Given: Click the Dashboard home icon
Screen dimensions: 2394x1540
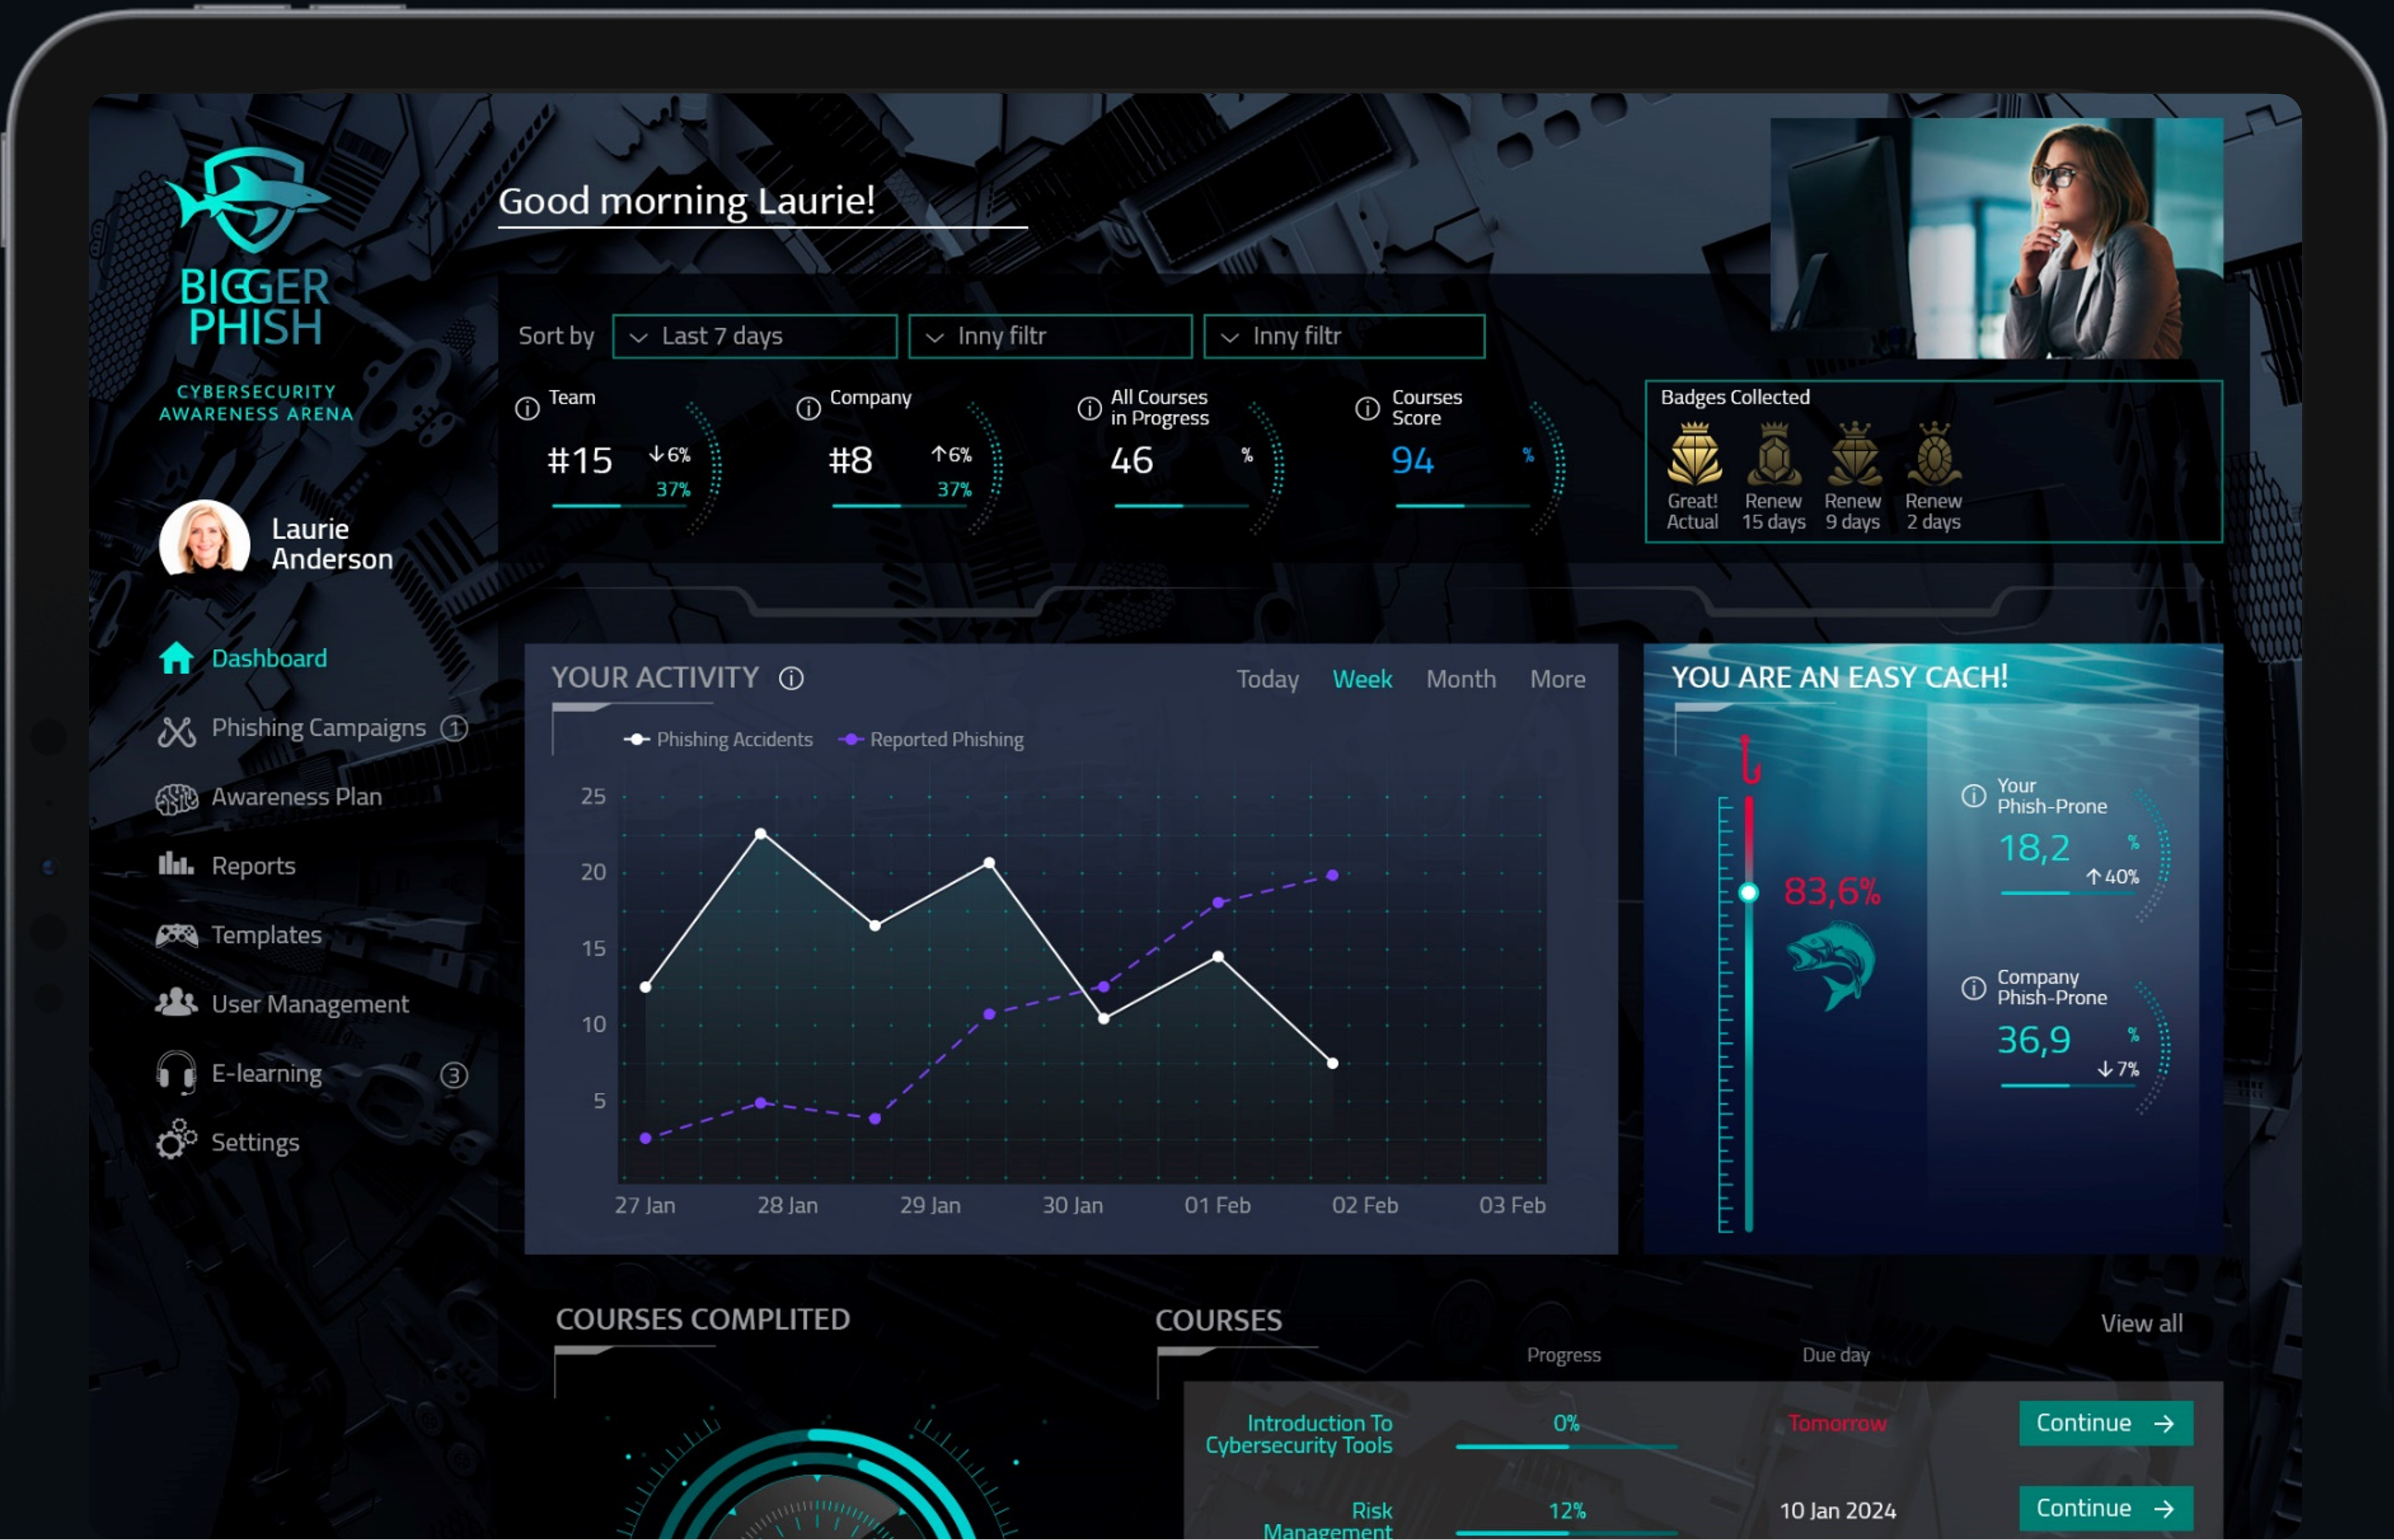Looking at the screenshot, I should (x=176, y=658).
